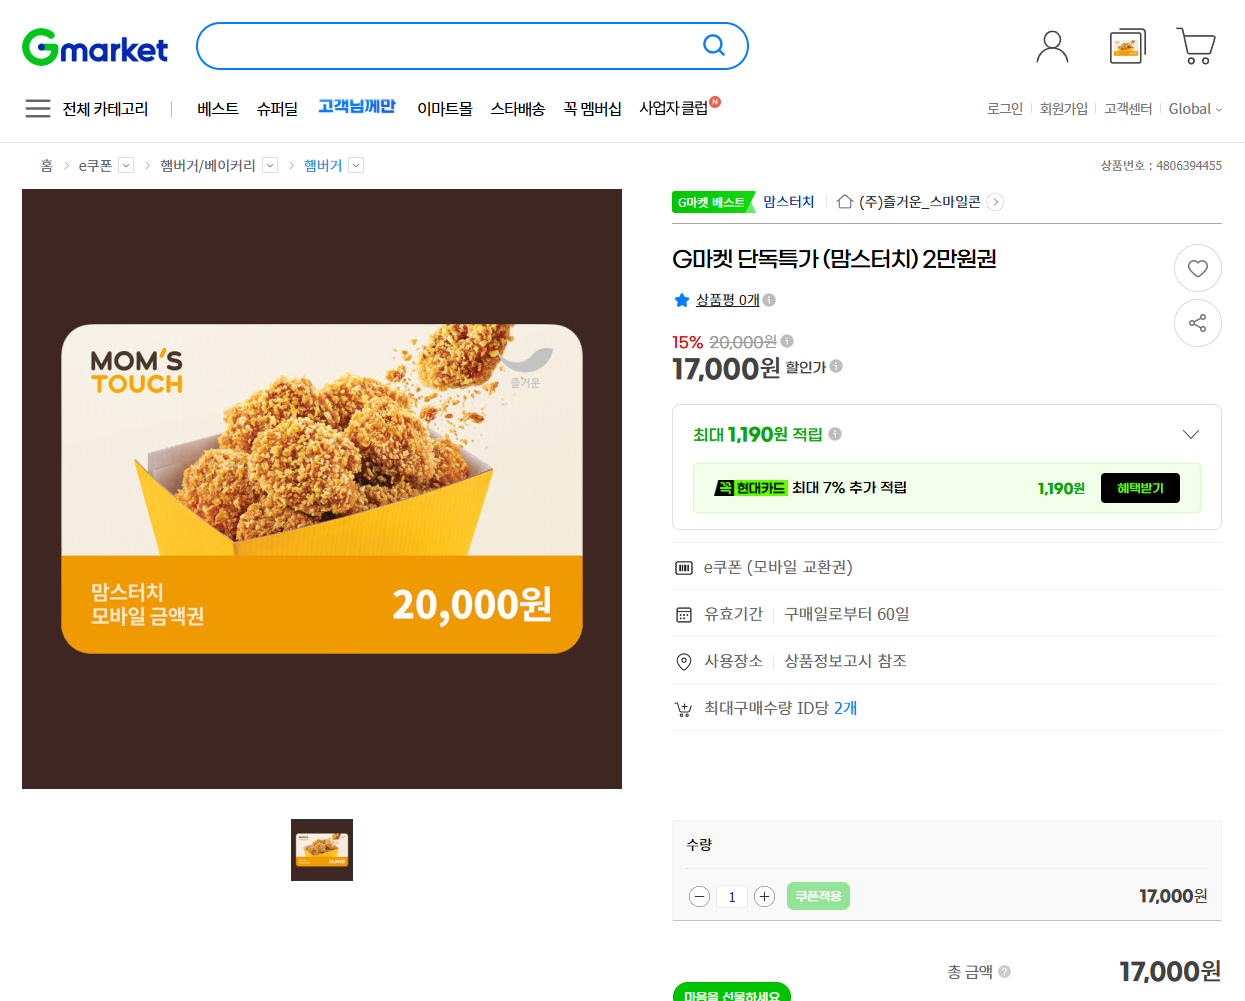Click the 홈 breadcrumb link
Screen dimensions: 1245x1001
[46, 165]
